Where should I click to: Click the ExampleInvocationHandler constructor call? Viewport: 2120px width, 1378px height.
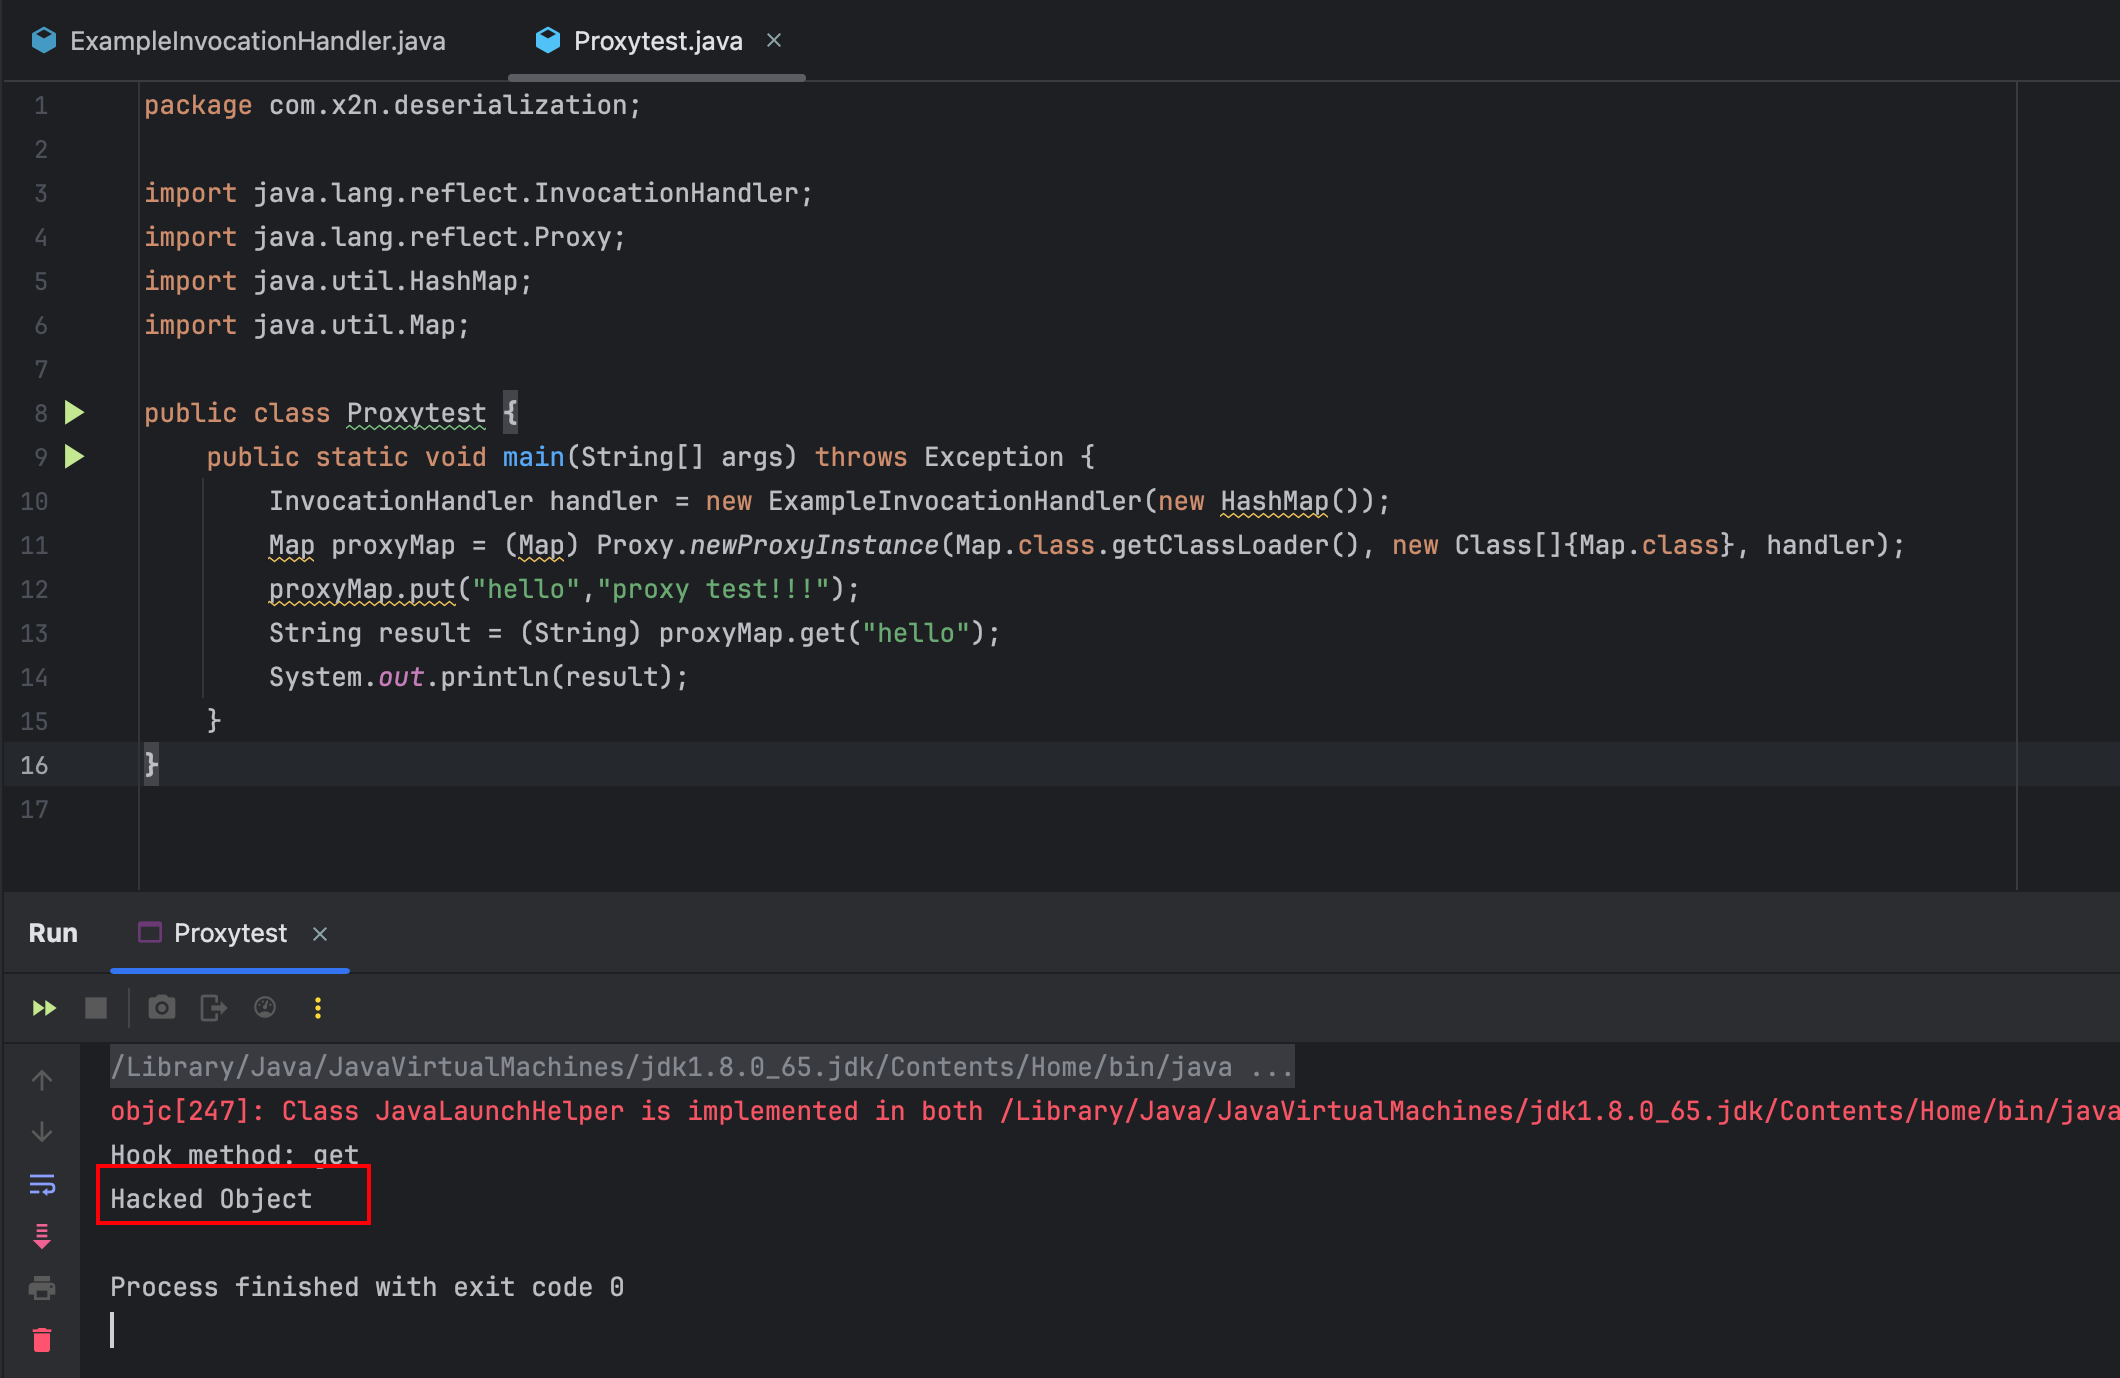954,501
